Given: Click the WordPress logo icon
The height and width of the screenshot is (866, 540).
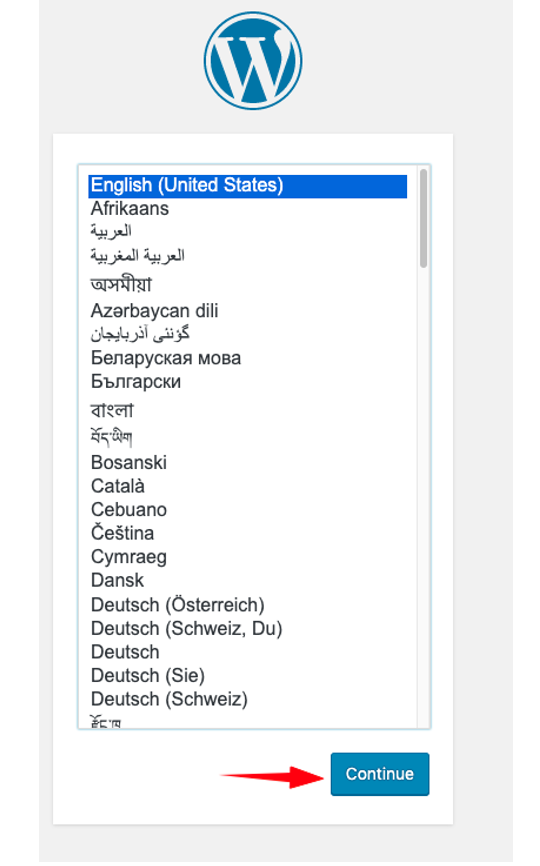Looking at the screenshot, I should click(x=253, y=61).
